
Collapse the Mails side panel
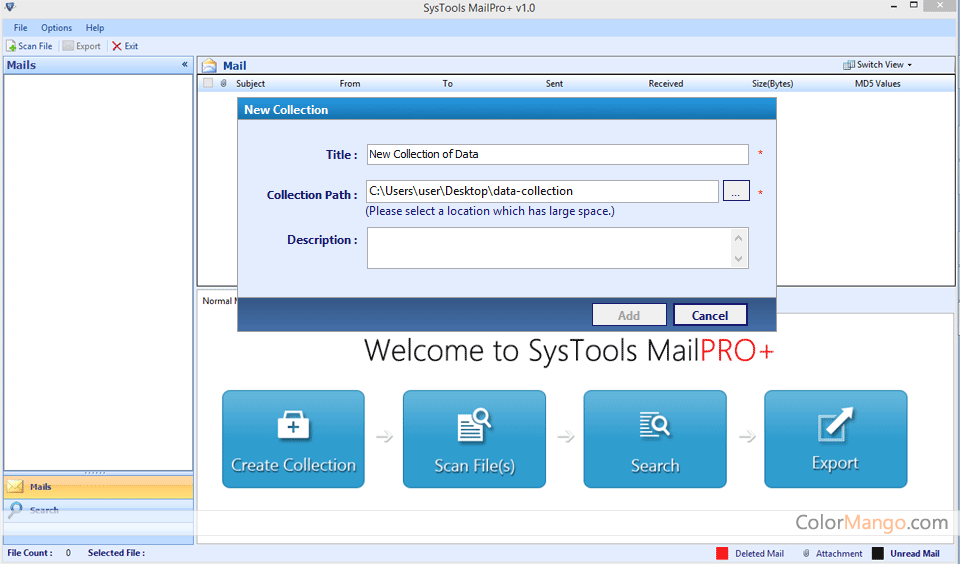click(x=184, y=65)
